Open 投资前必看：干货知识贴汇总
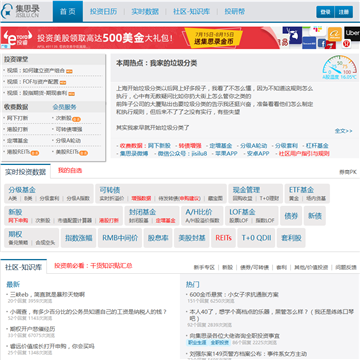Image resolution: width=360 pixels, height=360 pixels. pos(94,266)
